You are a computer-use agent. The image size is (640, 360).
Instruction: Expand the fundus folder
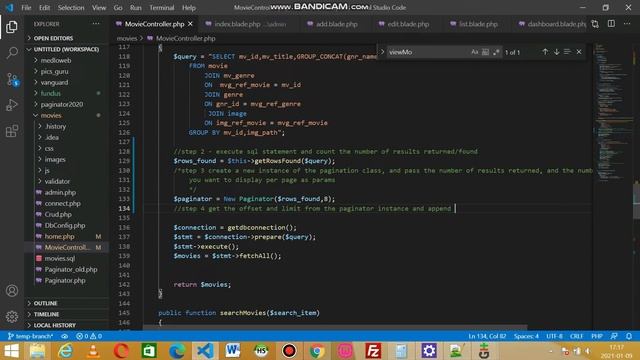click(x=67, y=93)
